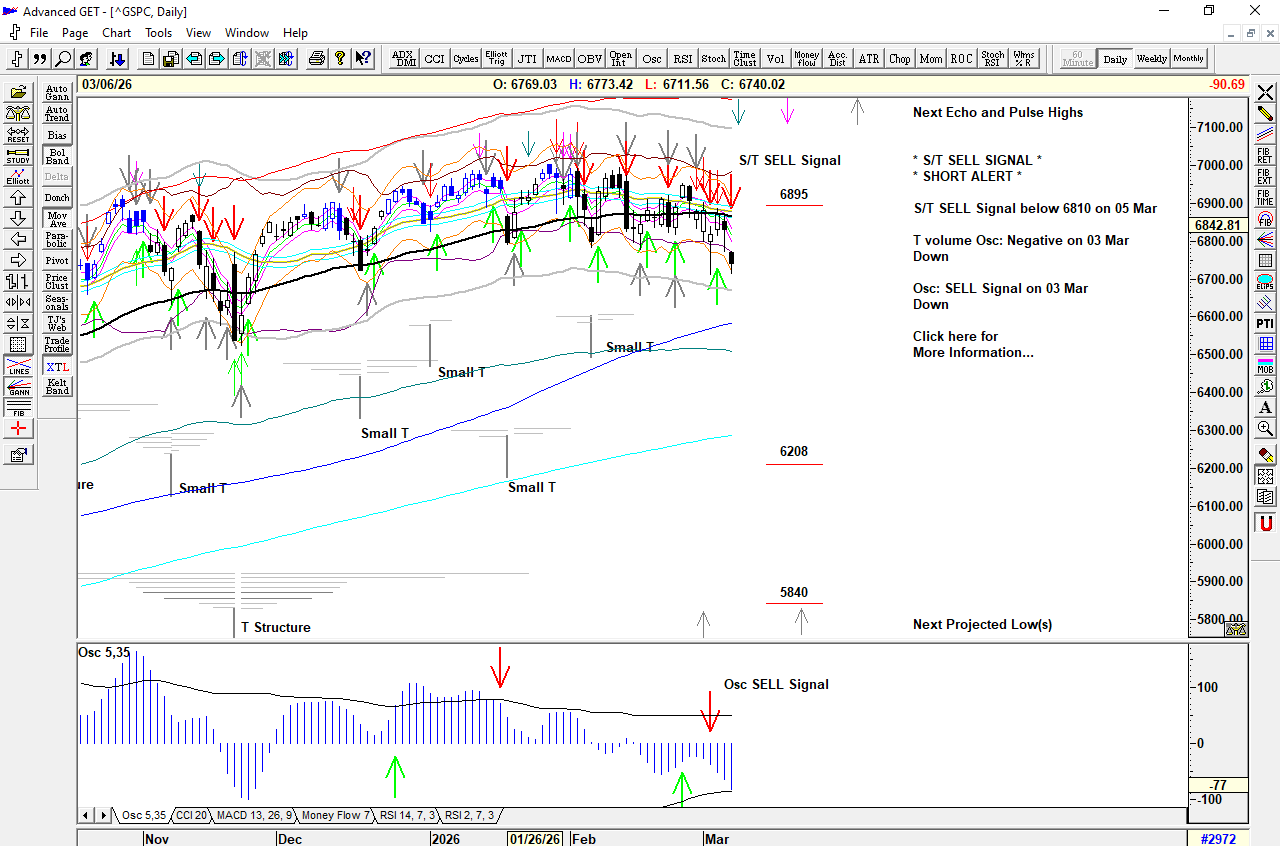Open the Chart menu
The height and width of the screenshot is (846, 1280).
click(x=116, y=32)
